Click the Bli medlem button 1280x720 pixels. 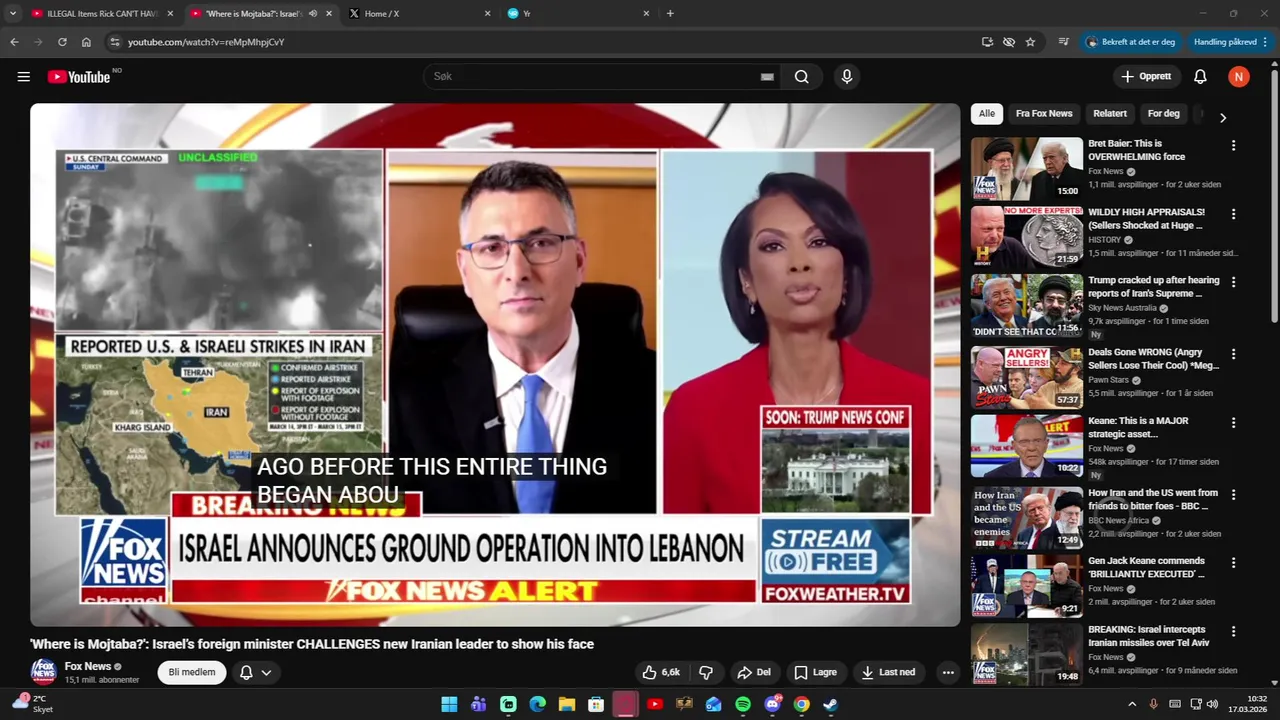pyautogui.click(x=192, y=672)
